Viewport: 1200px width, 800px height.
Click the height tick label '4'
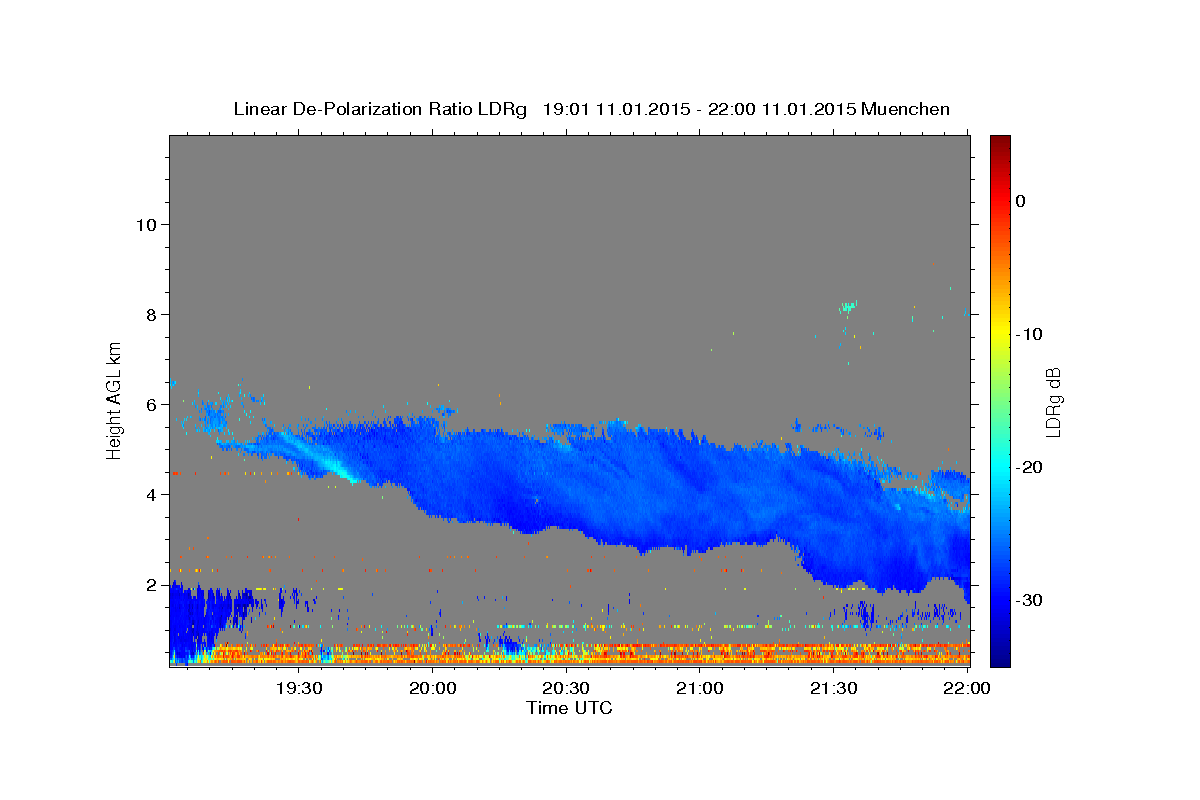[149, 494]
